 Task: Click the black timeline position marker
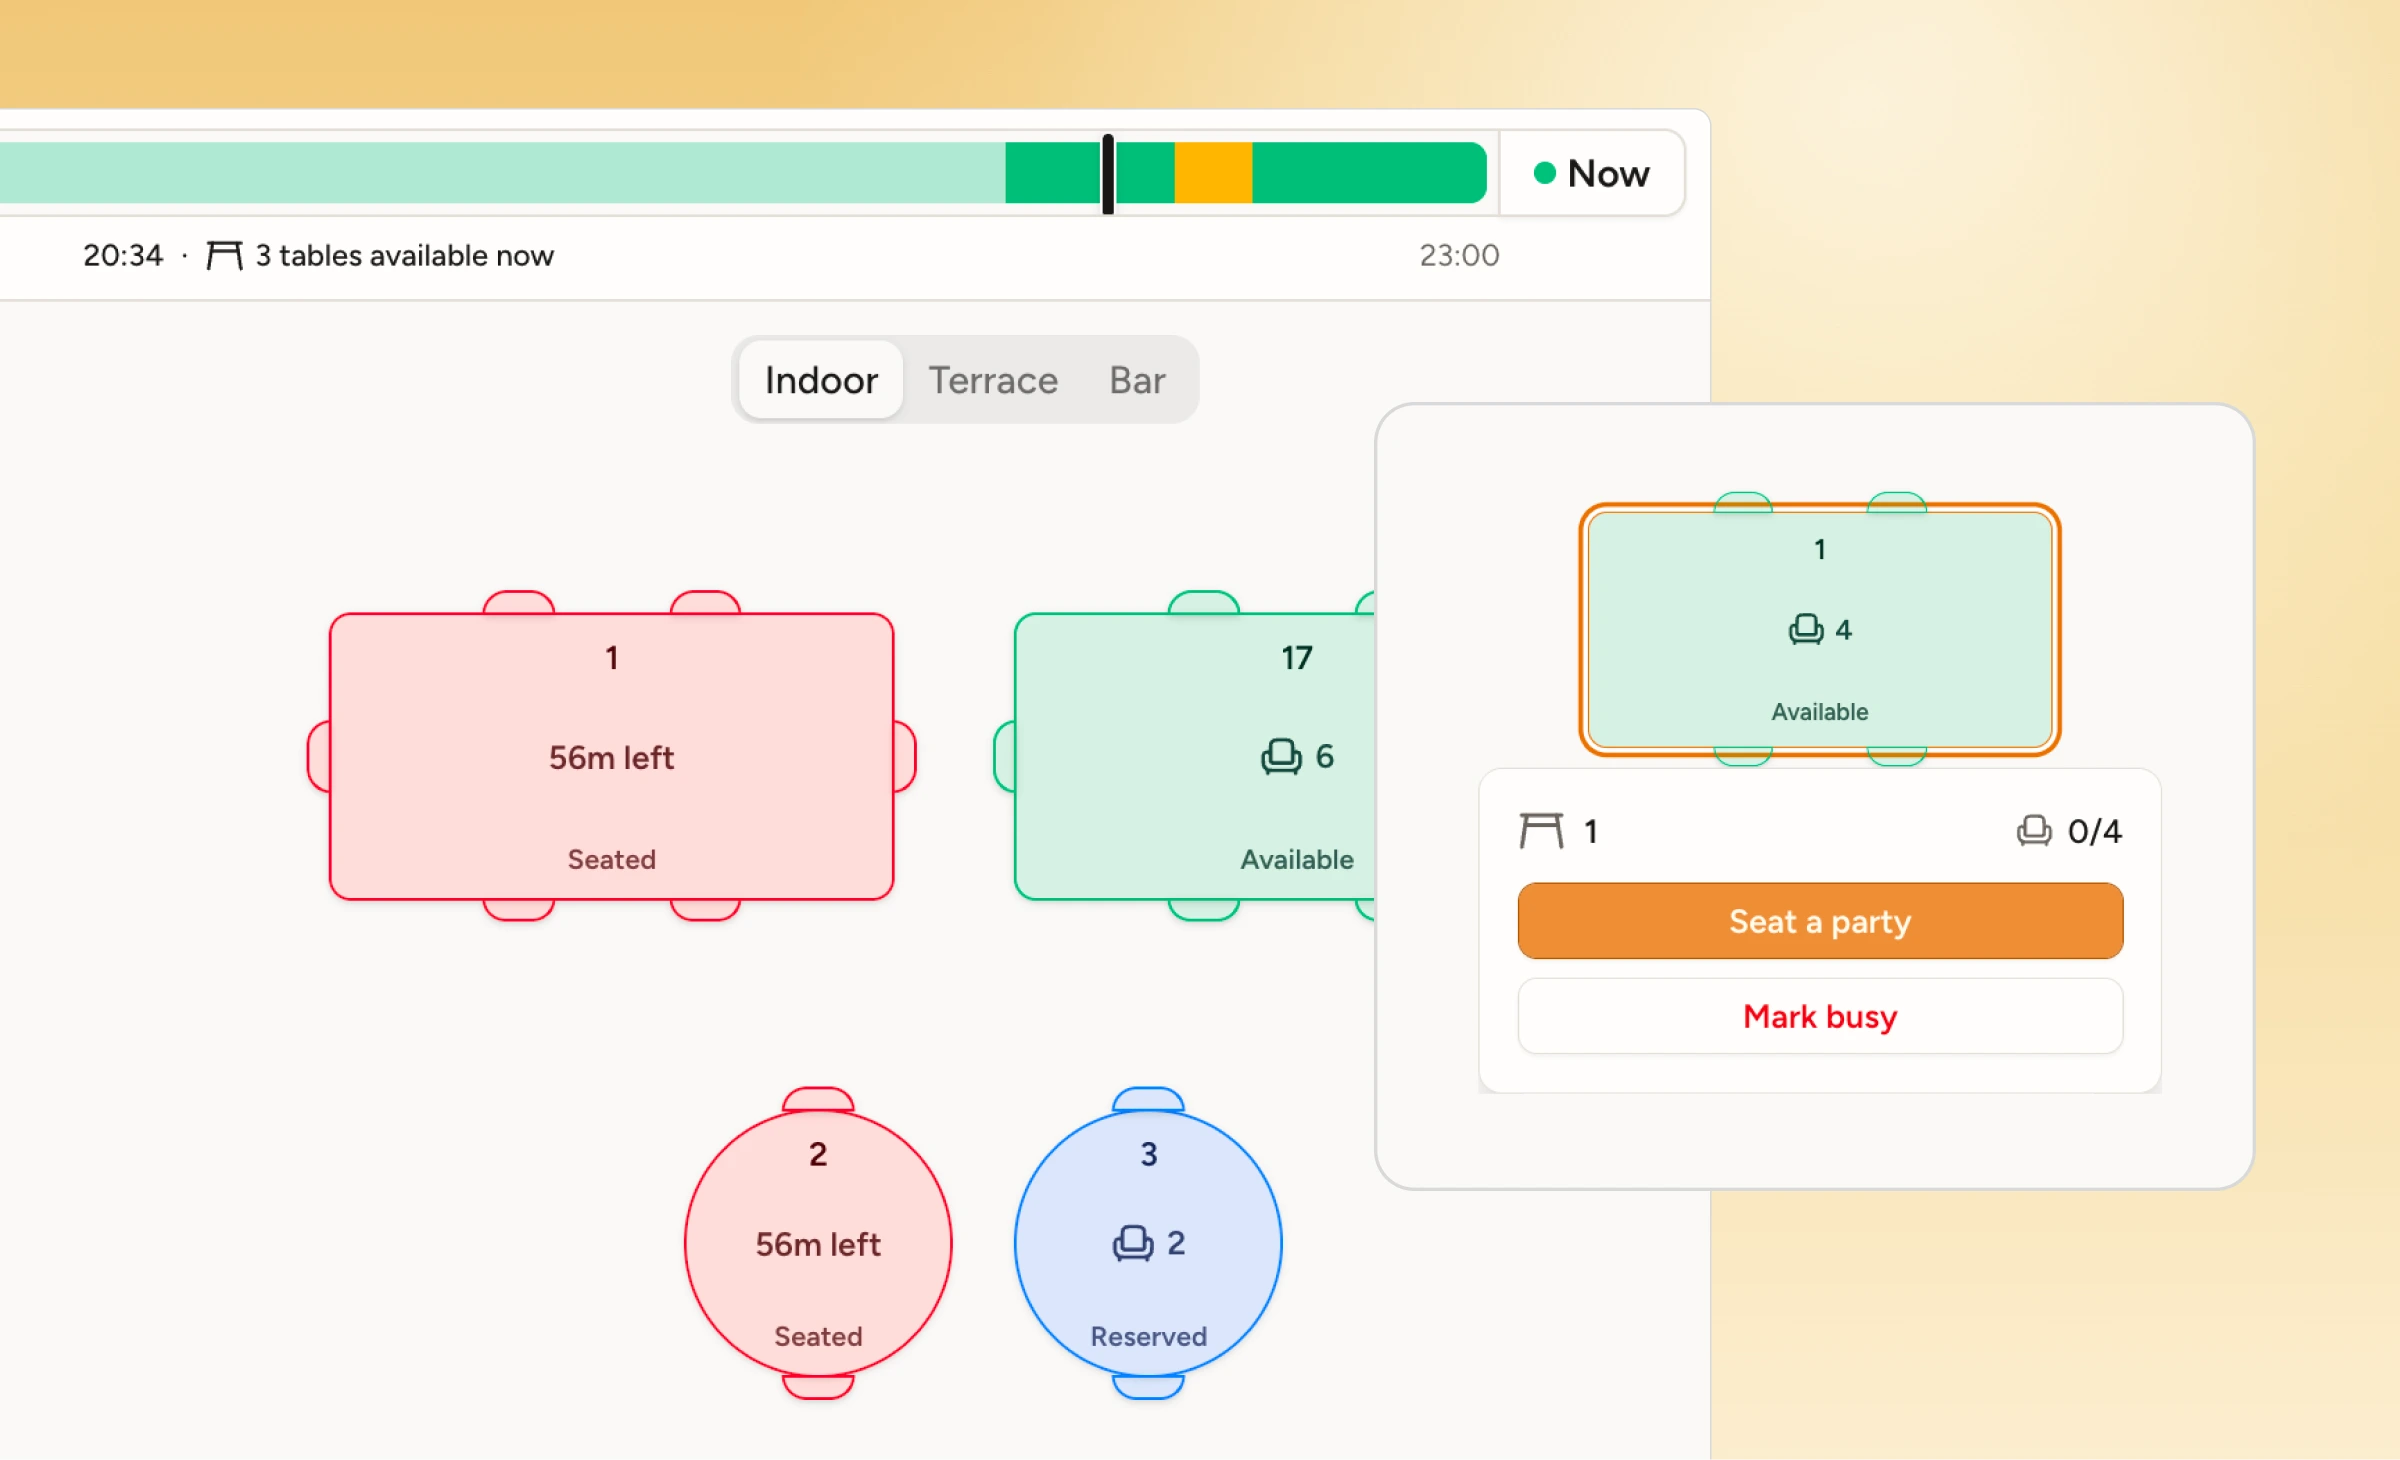(1108, 174)
